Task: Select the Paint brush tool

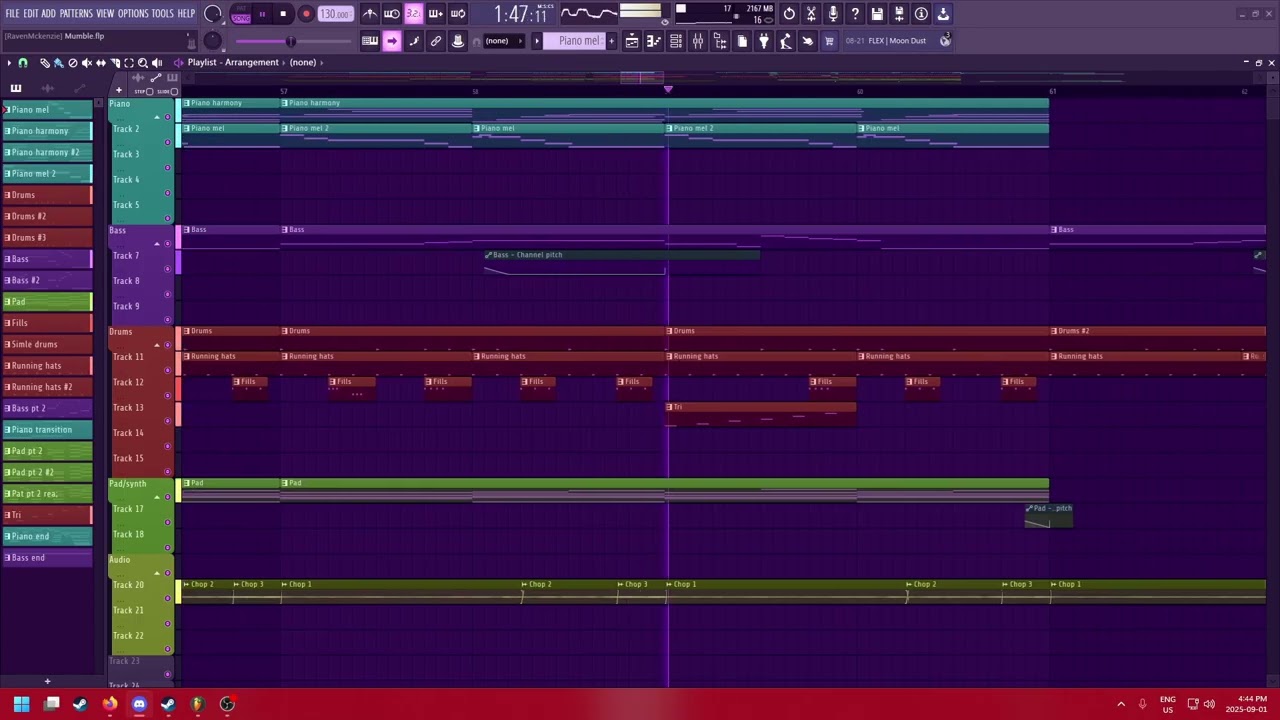Action: [x=58, y=62]
